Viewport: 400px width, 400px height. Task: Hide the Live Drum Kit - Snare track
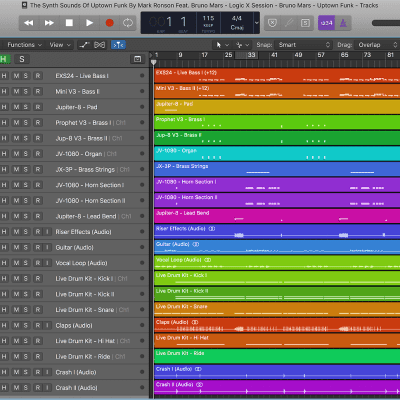[4, 310]
